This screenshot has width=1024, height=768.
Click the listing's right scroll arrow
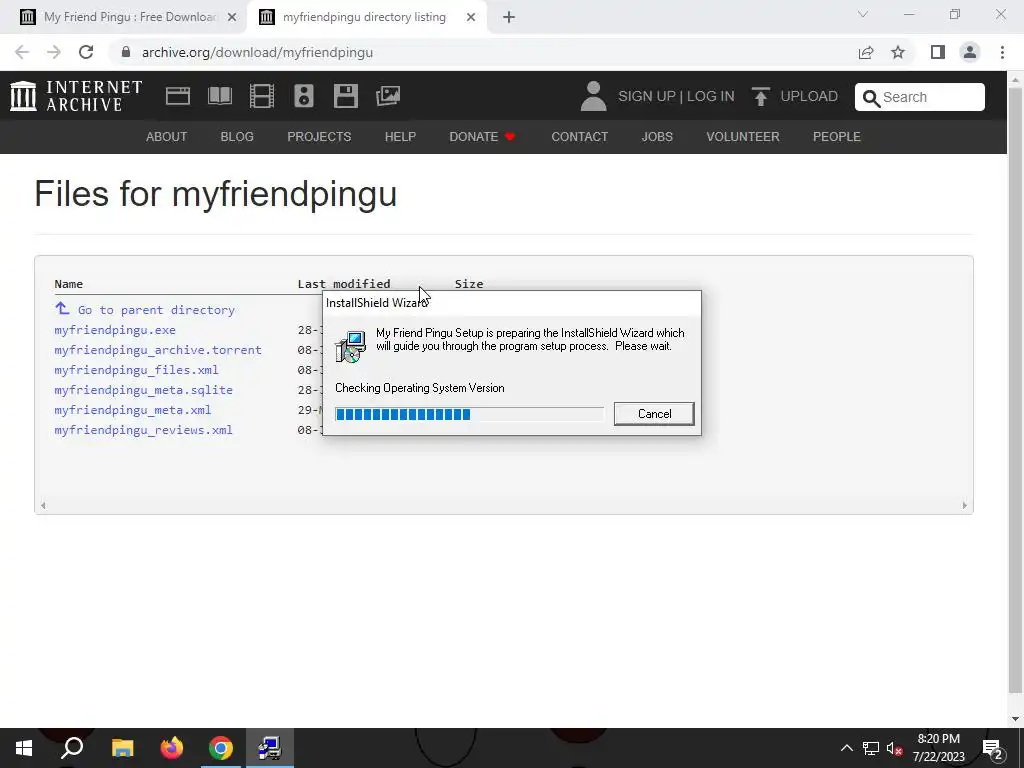[x=965, y=505]
